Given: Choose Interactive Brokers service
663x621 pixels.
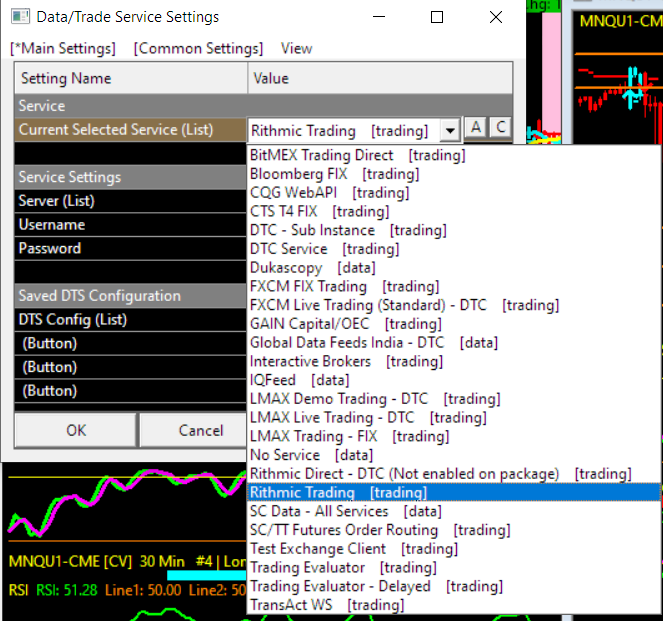Looking at the screenshot, I should click(453, 361).
